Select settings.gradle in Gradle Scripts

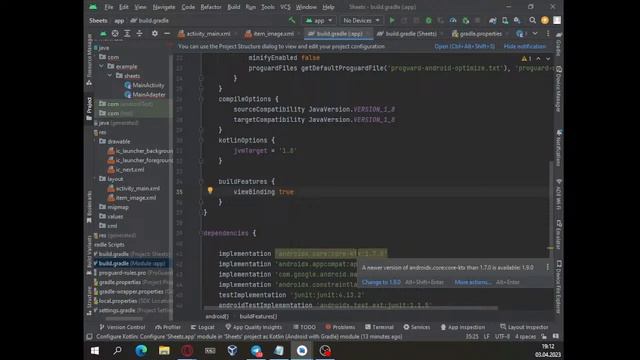pos(132,310)
